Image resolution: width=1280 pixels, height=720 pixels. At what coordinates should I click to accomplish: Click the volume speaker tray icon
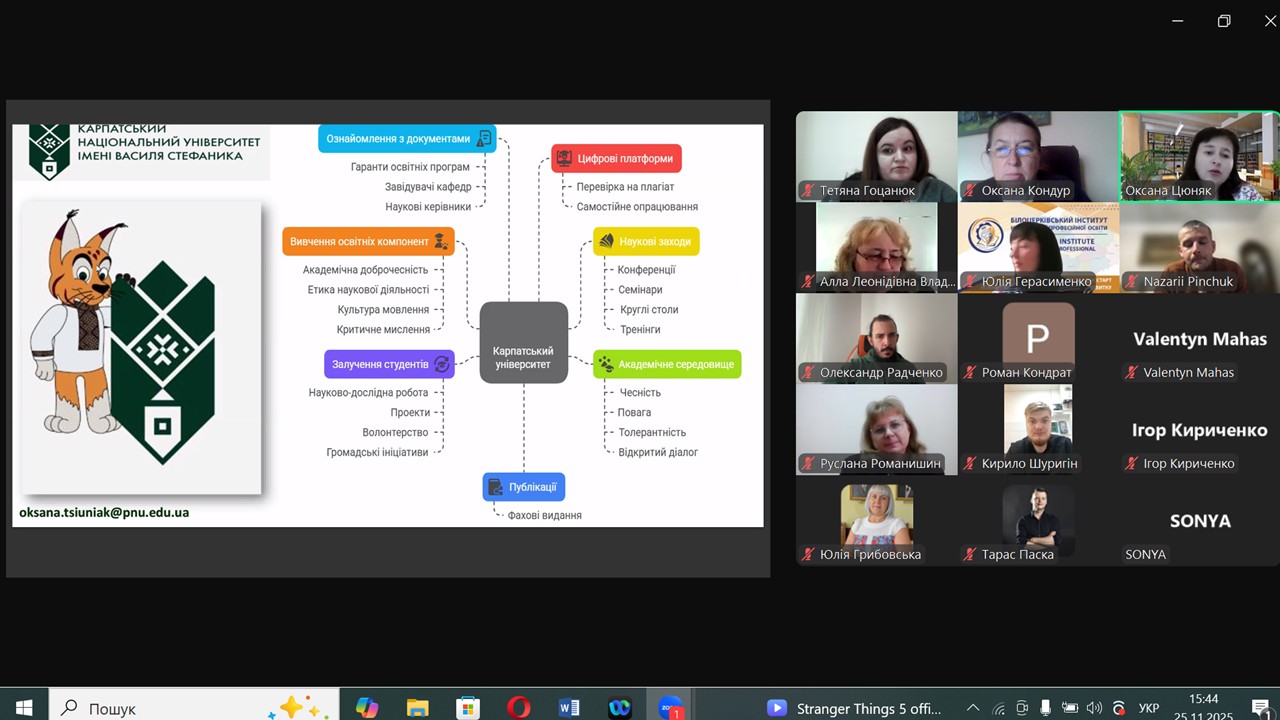tap(1094, 708)
